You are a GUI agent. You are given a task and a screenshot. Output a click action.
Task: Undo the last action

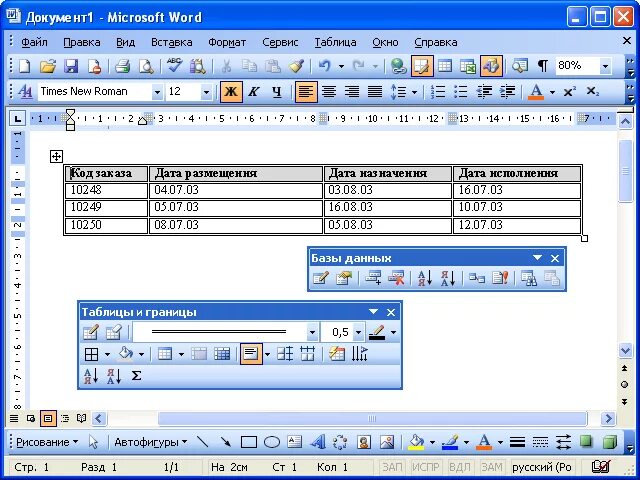pos(324,66)
